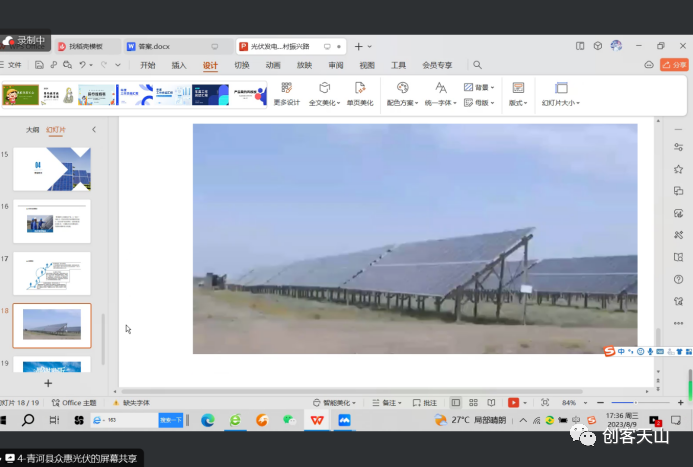Viewport: 693px width, 467px height.
Task: Toggle Sogou input Chinese/English mode
Action: 621,352
